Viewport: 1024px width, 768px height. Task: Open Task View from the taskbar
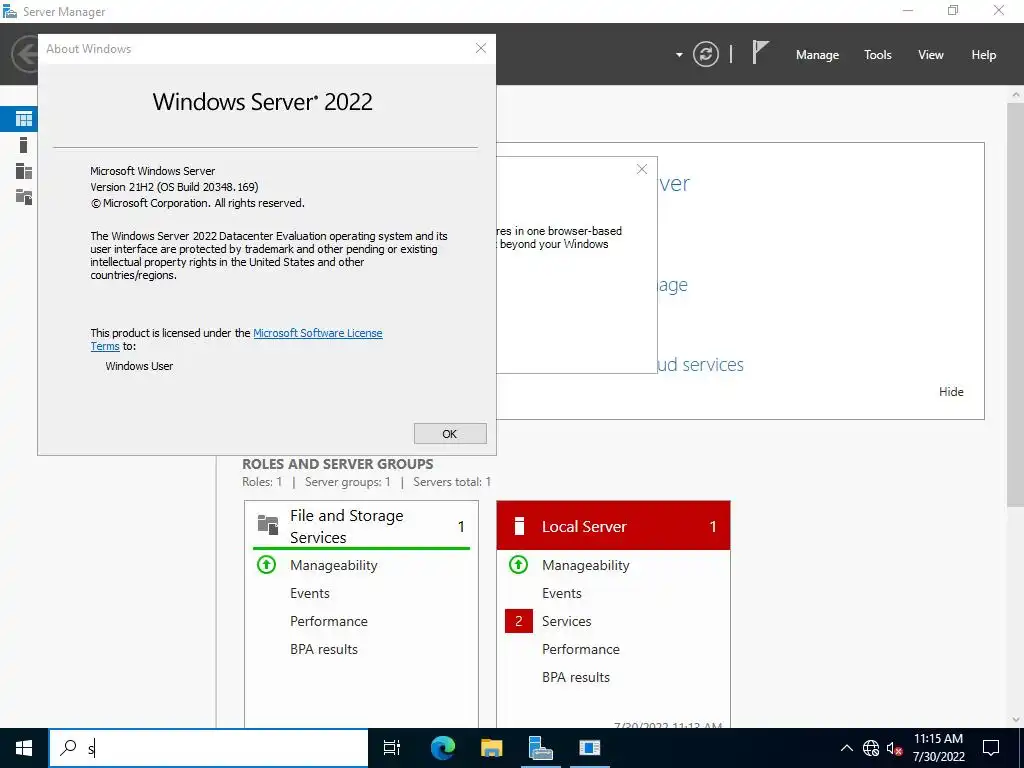392,748
